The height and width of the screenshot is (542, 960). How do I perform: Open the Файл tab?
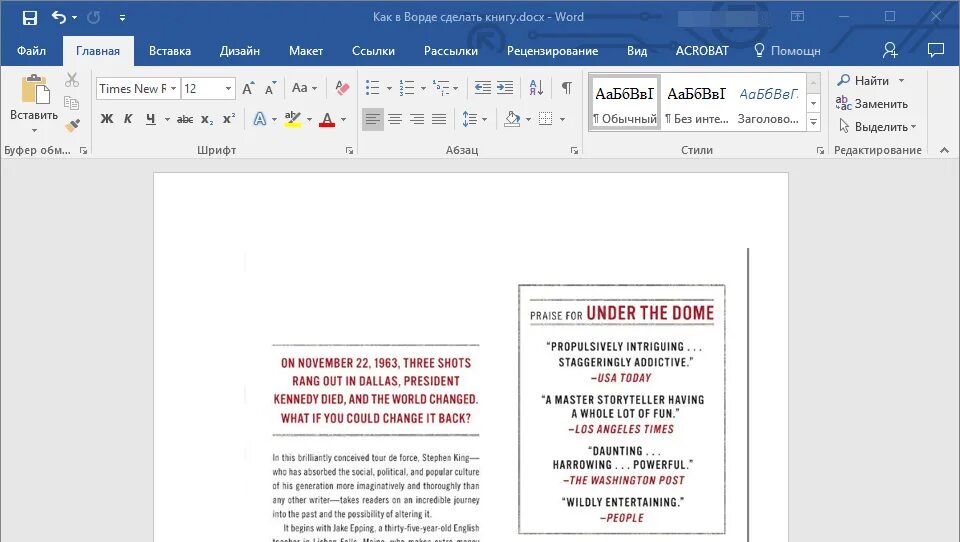click(x=31, y=51)
